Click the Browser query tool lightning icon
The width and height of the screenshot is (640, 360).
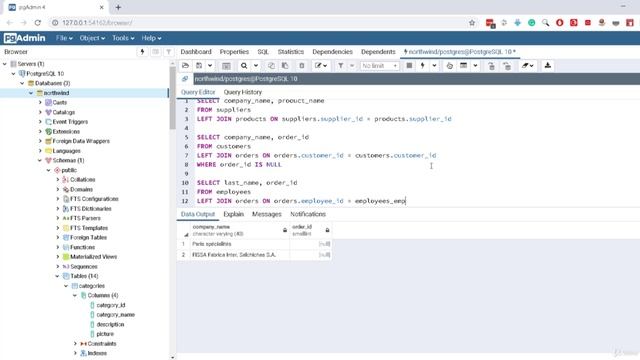142,52
